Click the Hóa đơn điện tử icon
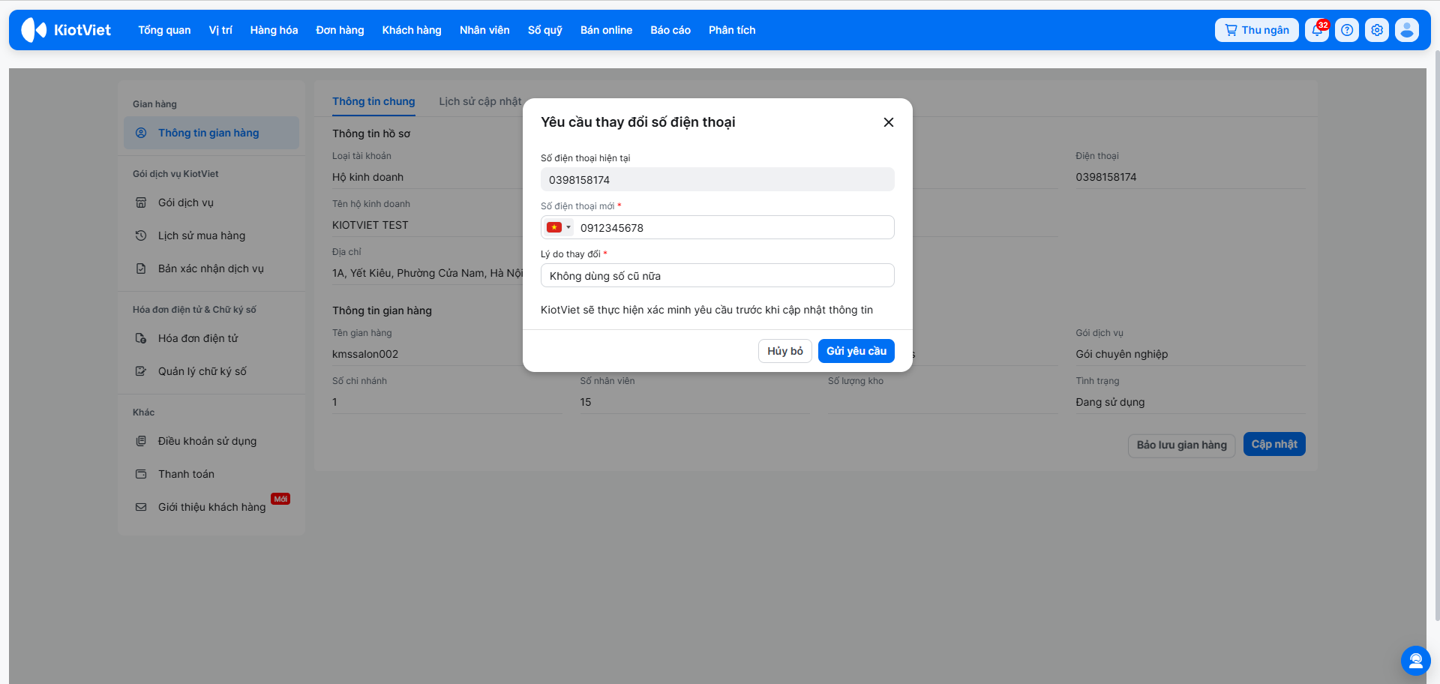This screenshot has width=1440, height=684. 141,339
